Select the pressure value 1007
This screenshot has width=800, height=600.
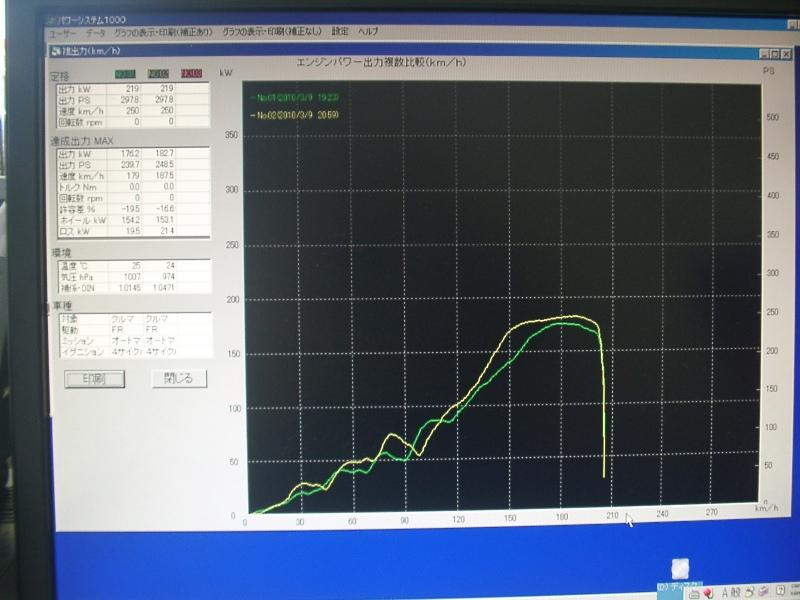tap(132, 277)
